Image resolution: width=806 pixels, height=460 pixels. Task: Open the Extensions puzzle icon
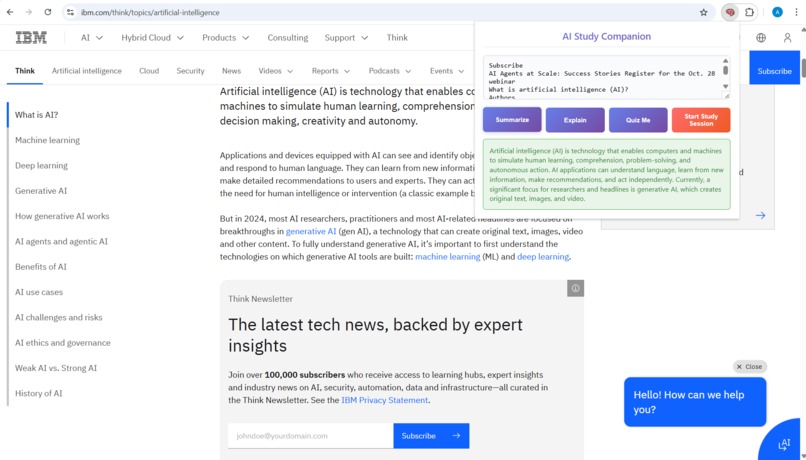click(749, 12)
